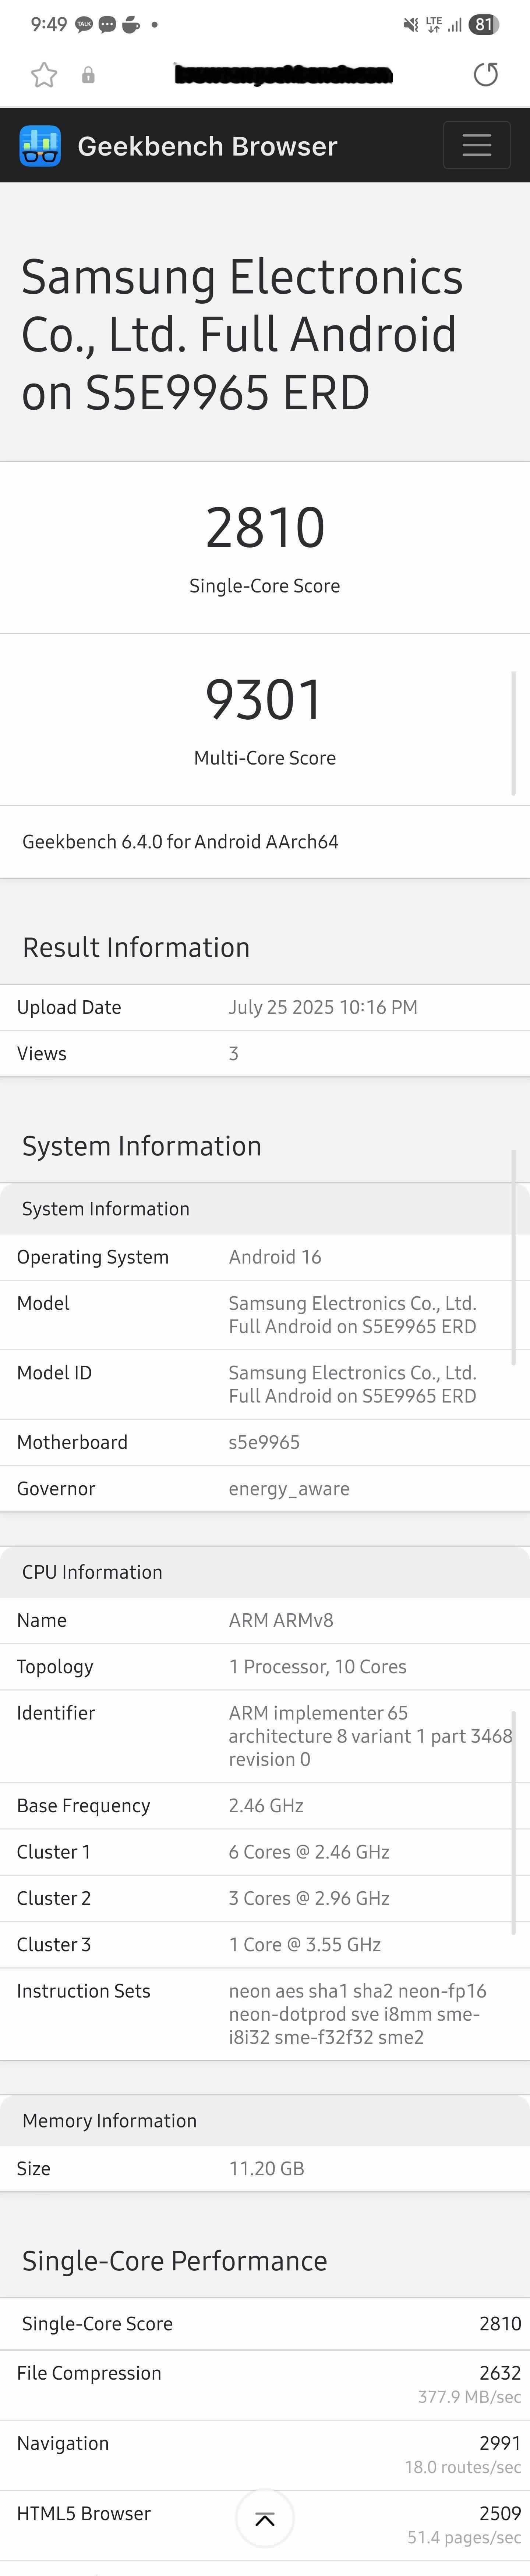Tap the Instruction Sets value text
The height and width of the screenshot is (2576, 530).
tap(358, 2014)
